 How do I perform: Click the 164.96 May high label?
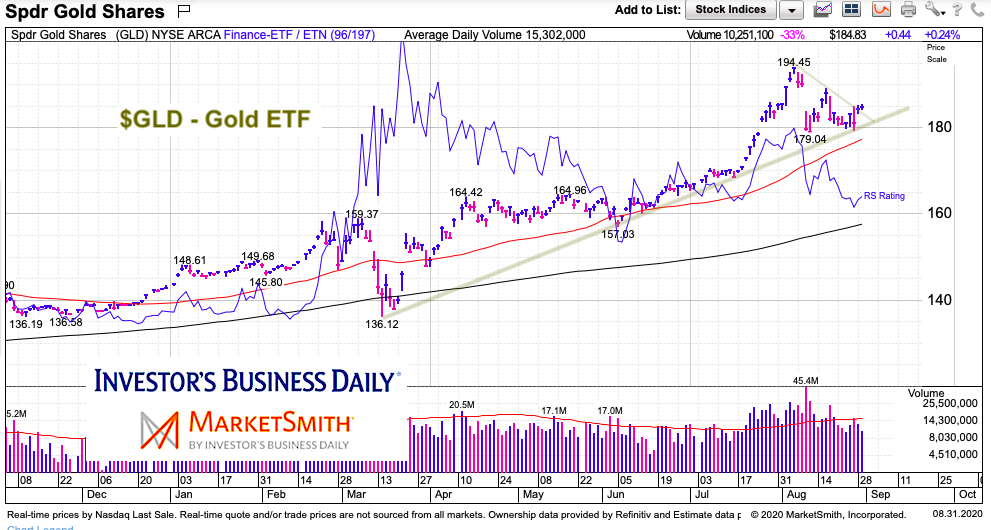click(x=569, y=190)
